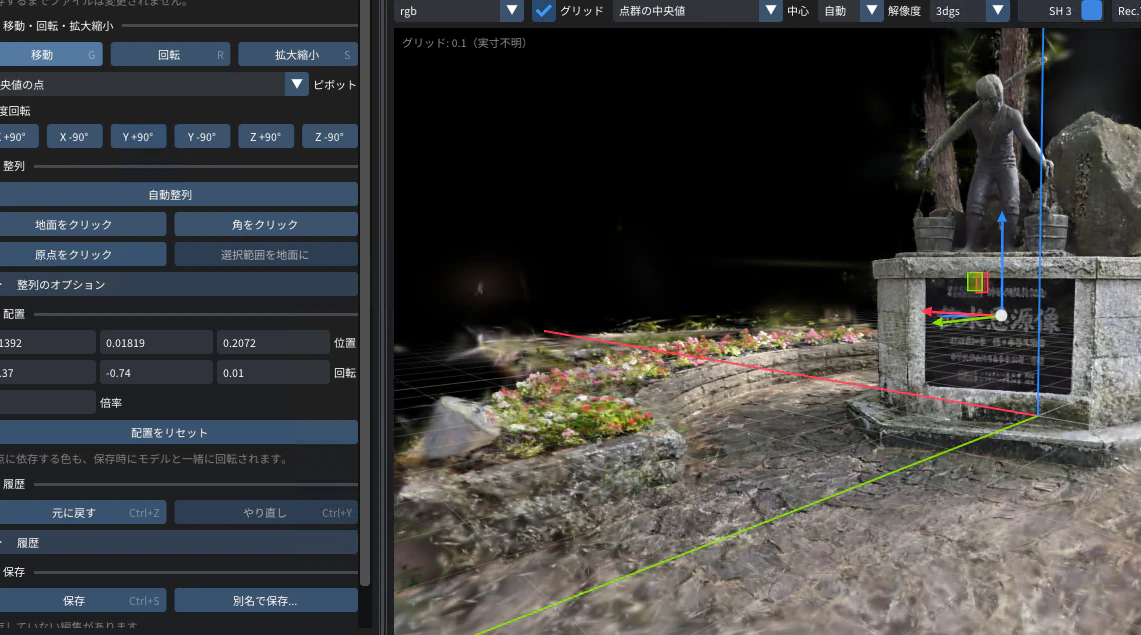Click the 自動整列 button
Viewport: 1141px width, 635px height.
click(x=179, y=195)
